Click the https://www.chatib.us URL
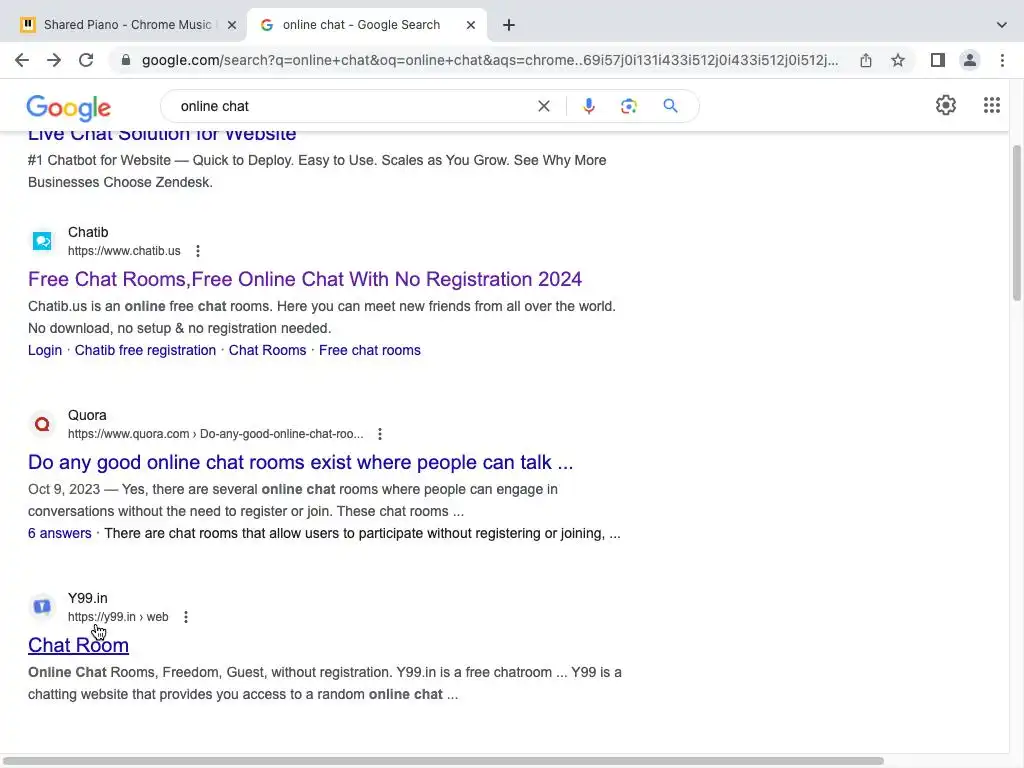The height and width of the screenshot is (768, 1024). pos(124,251)
